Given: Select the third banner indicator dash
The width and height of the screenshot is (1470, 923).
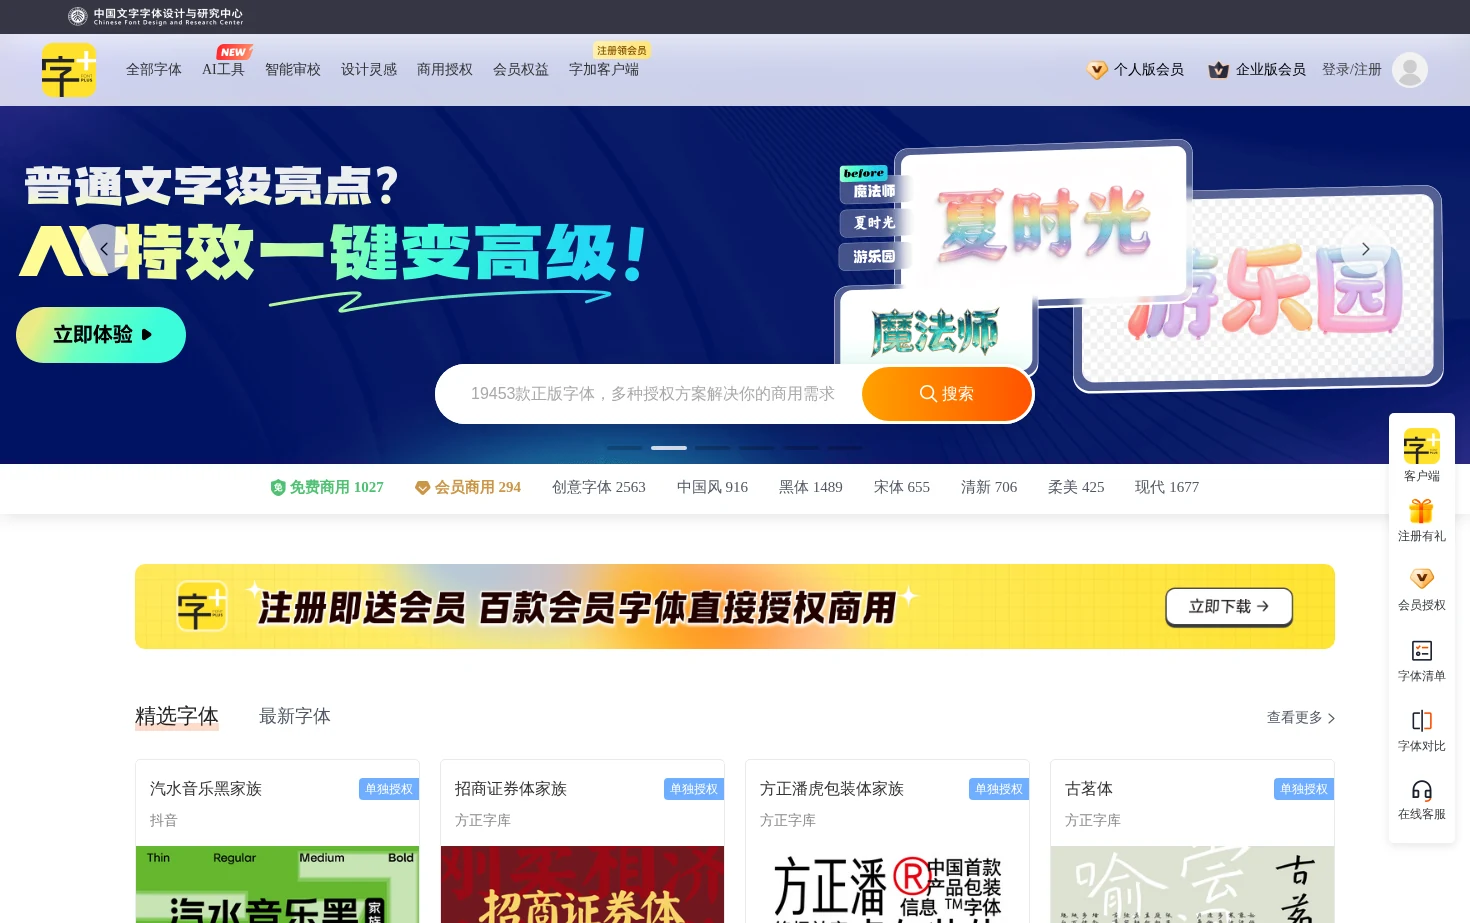Looking at the screenshot, I should [x=713, y=448].
